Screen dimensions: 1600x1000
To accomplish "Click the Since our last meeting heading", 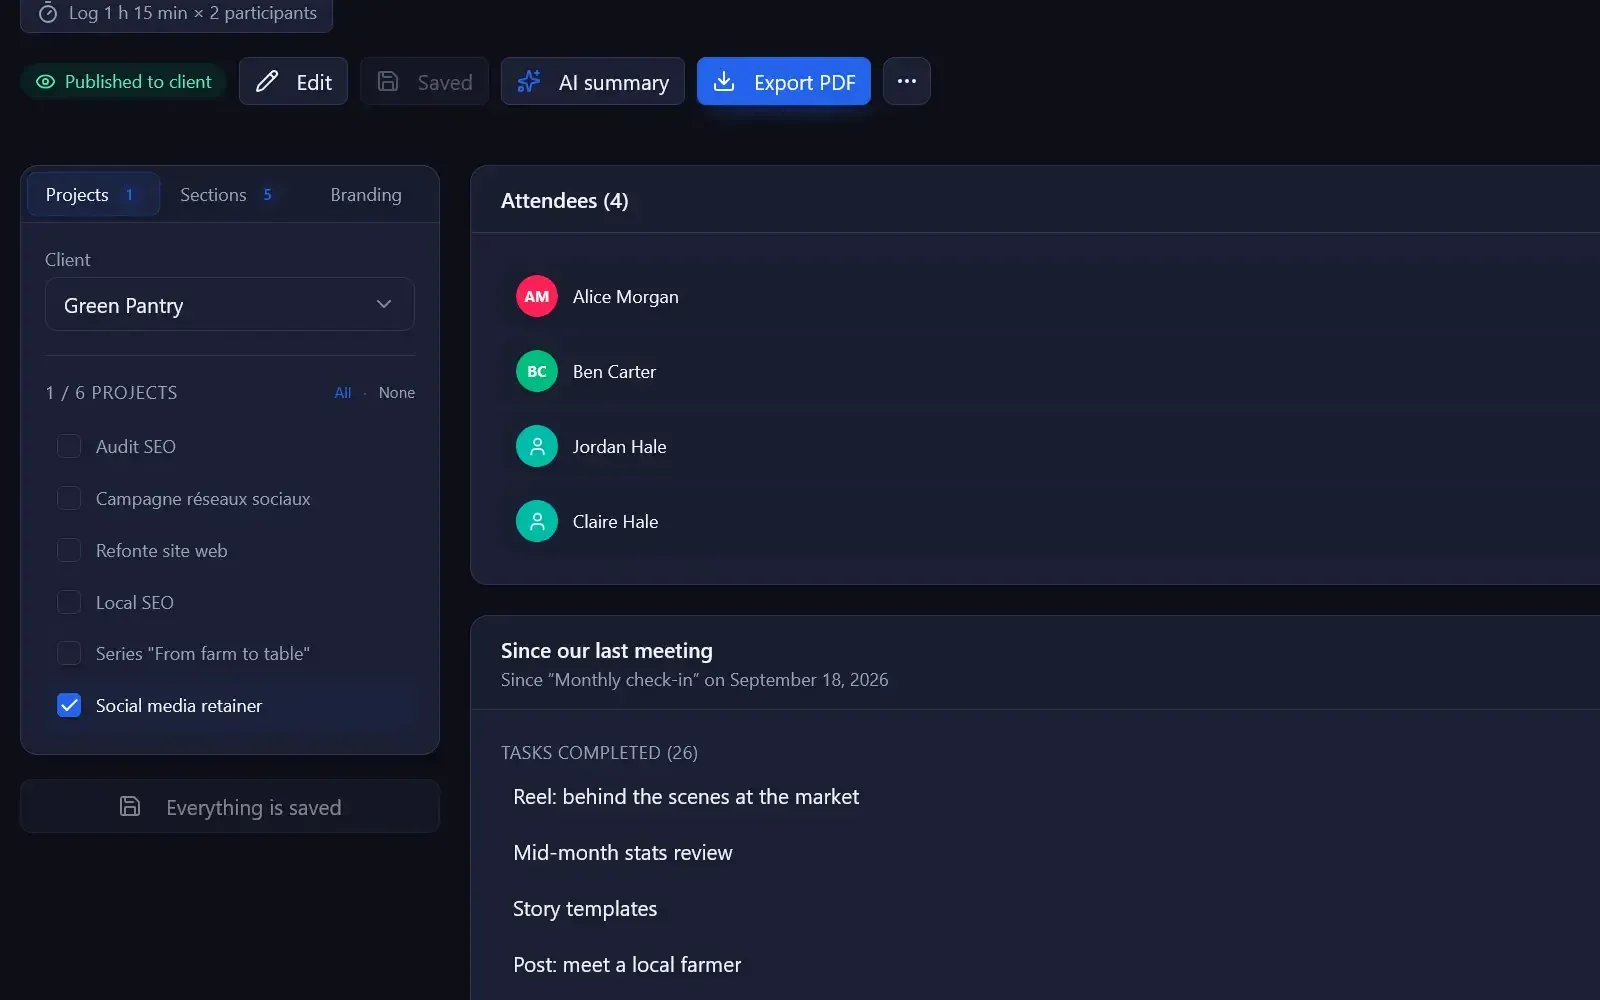I will [x=607, y=651].
